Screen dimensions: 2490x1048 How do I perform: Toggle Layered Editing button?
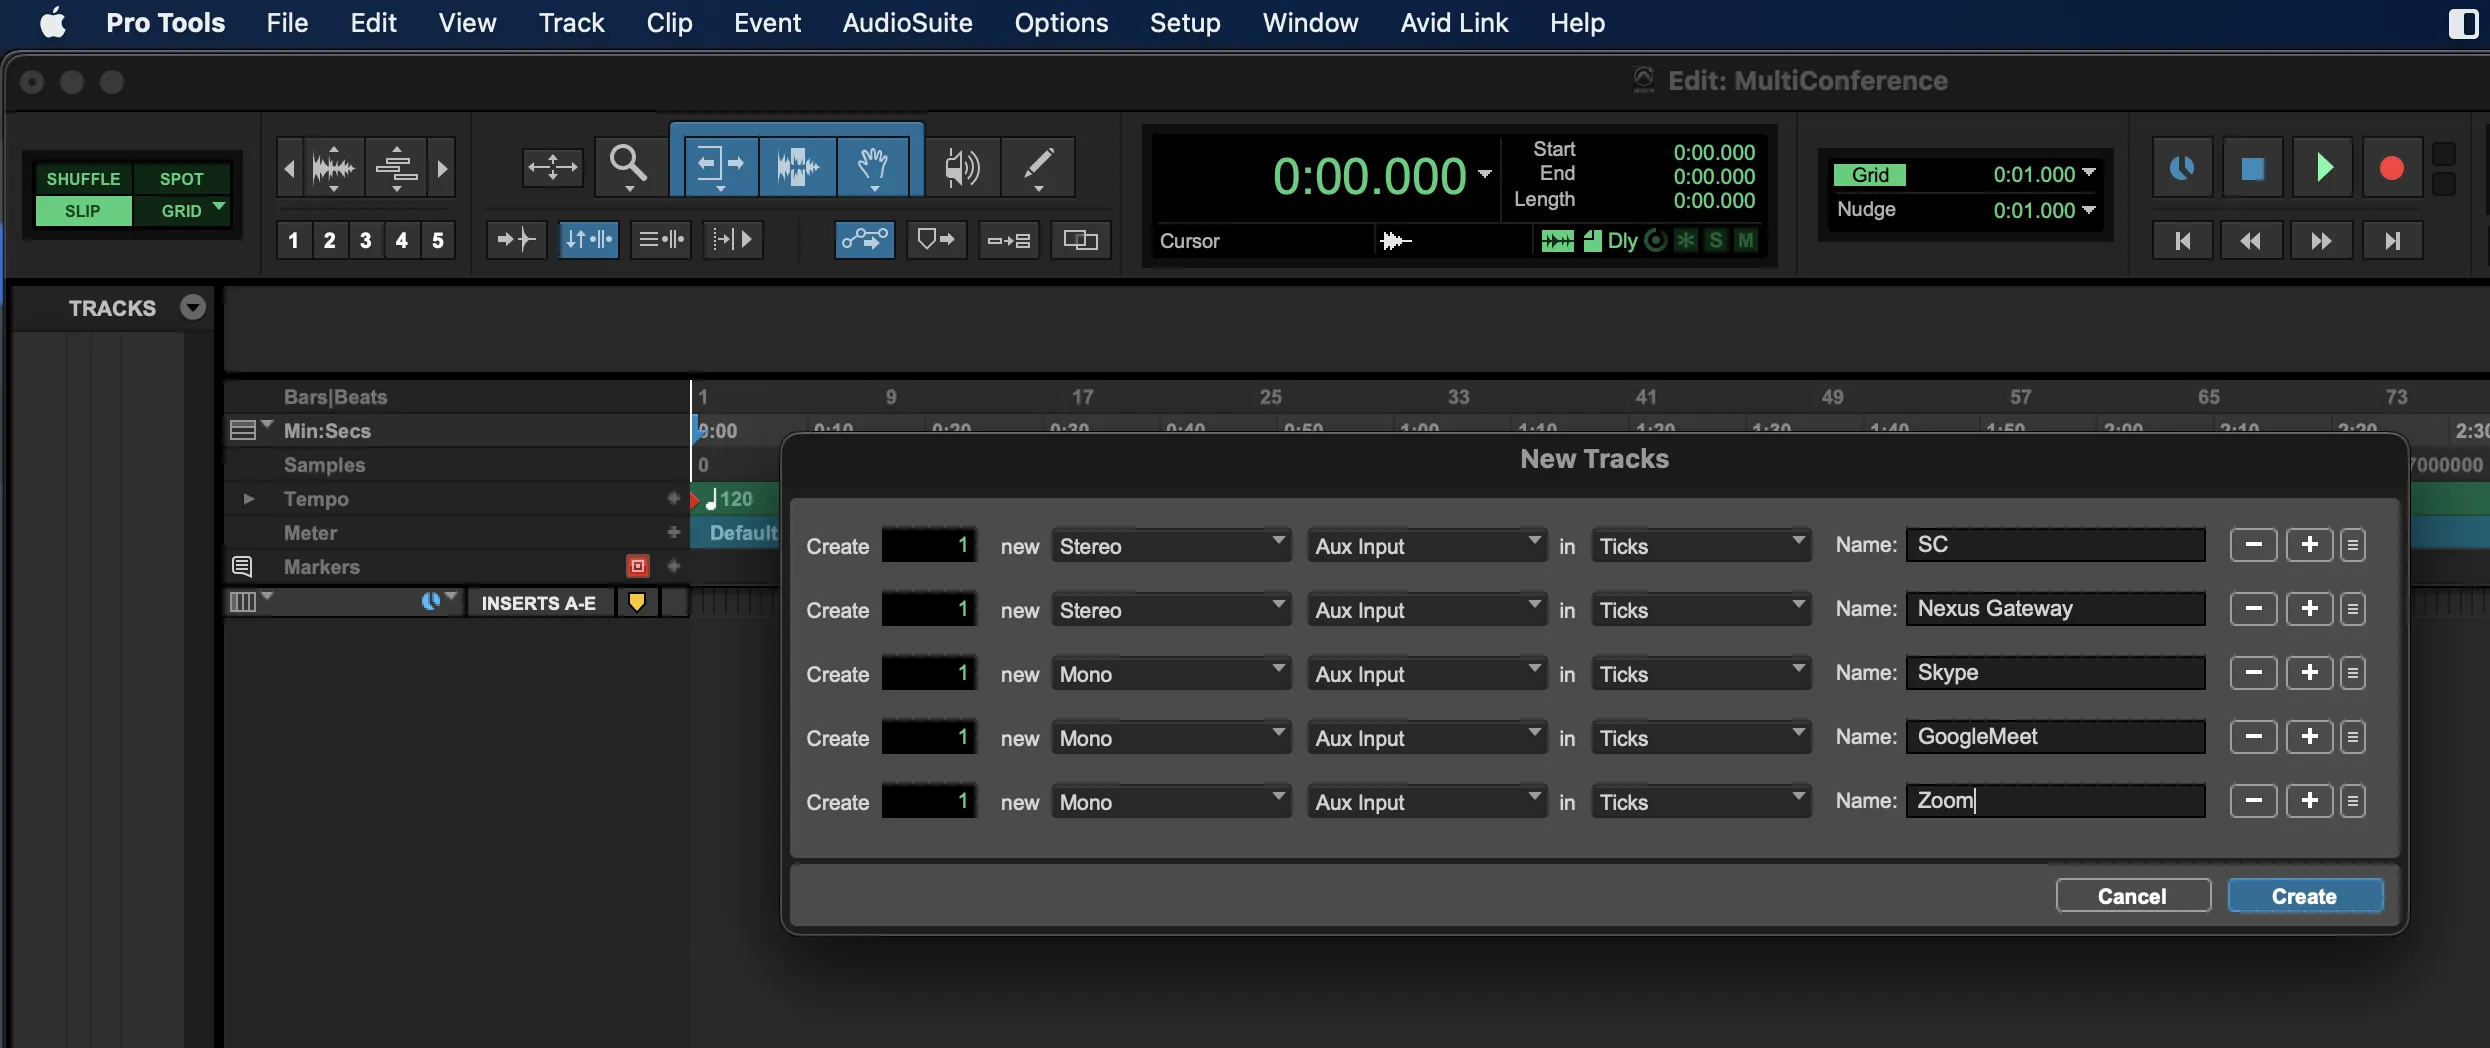pyautogui.click(x=1081, y=240)
